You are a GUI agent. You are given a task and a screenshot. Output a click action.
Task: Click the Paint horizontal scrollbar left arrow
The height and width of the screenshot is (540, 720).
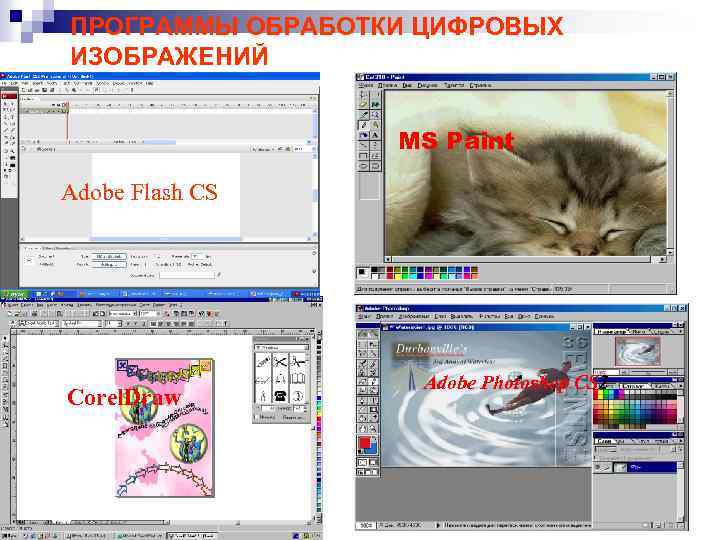[x=388, y=259]
